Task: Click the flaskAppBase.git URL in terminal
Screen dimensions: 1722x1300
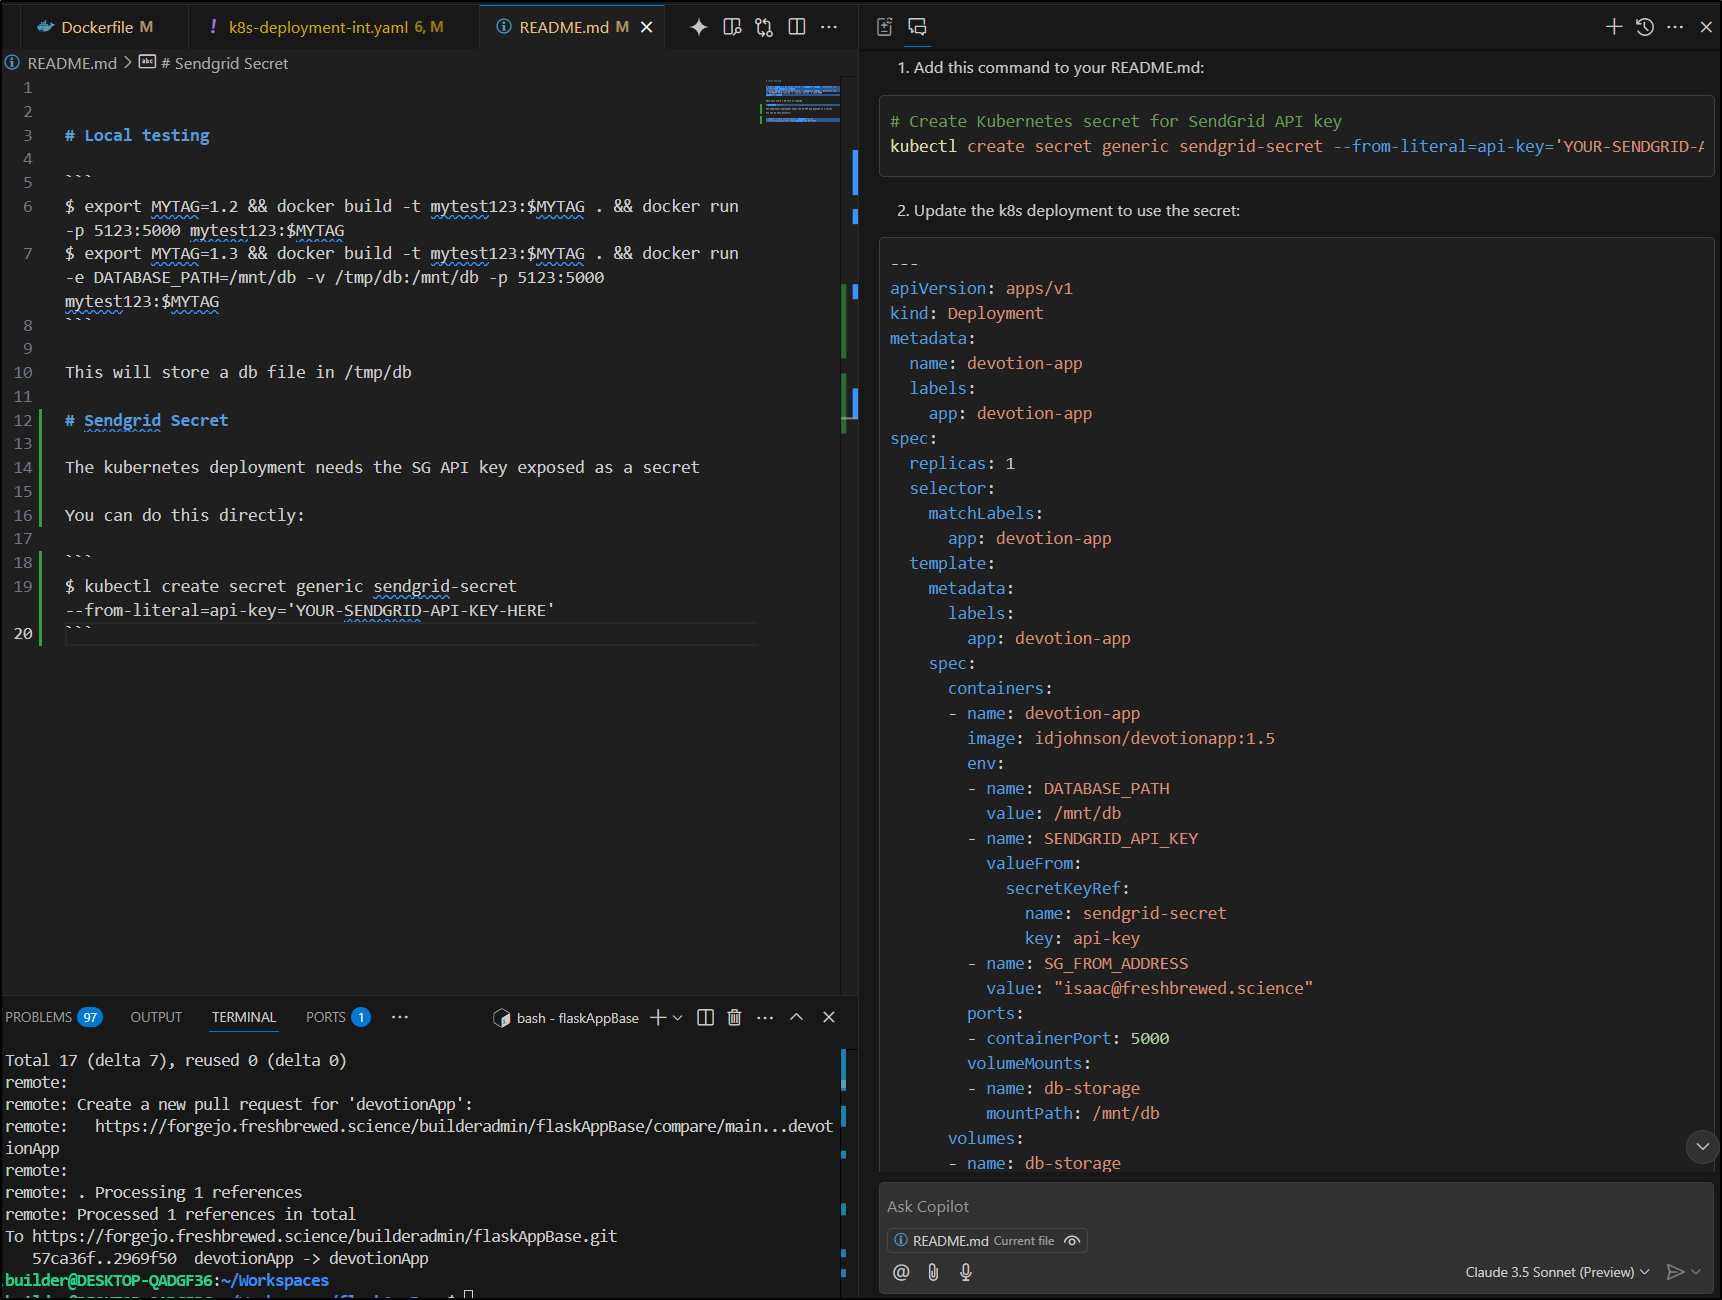Action: tap(324, 1236)
